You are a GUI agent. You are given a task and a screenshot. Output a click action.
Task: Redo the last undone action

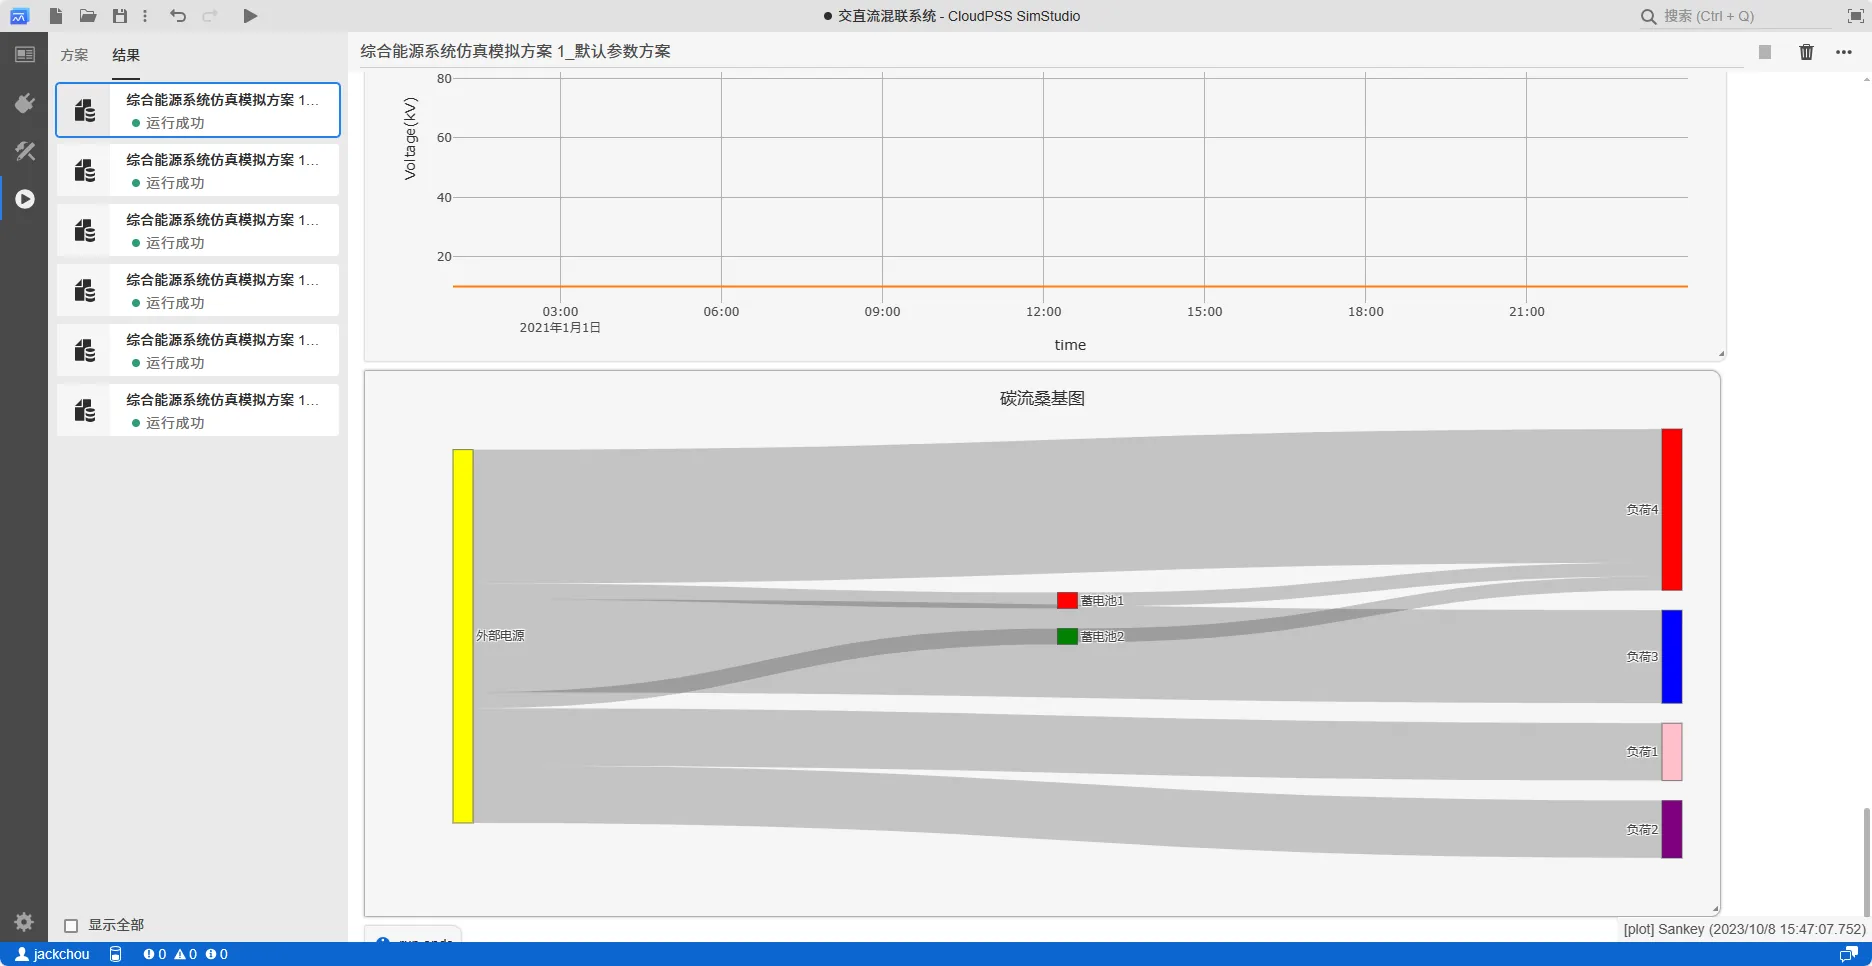click(210, 16)
